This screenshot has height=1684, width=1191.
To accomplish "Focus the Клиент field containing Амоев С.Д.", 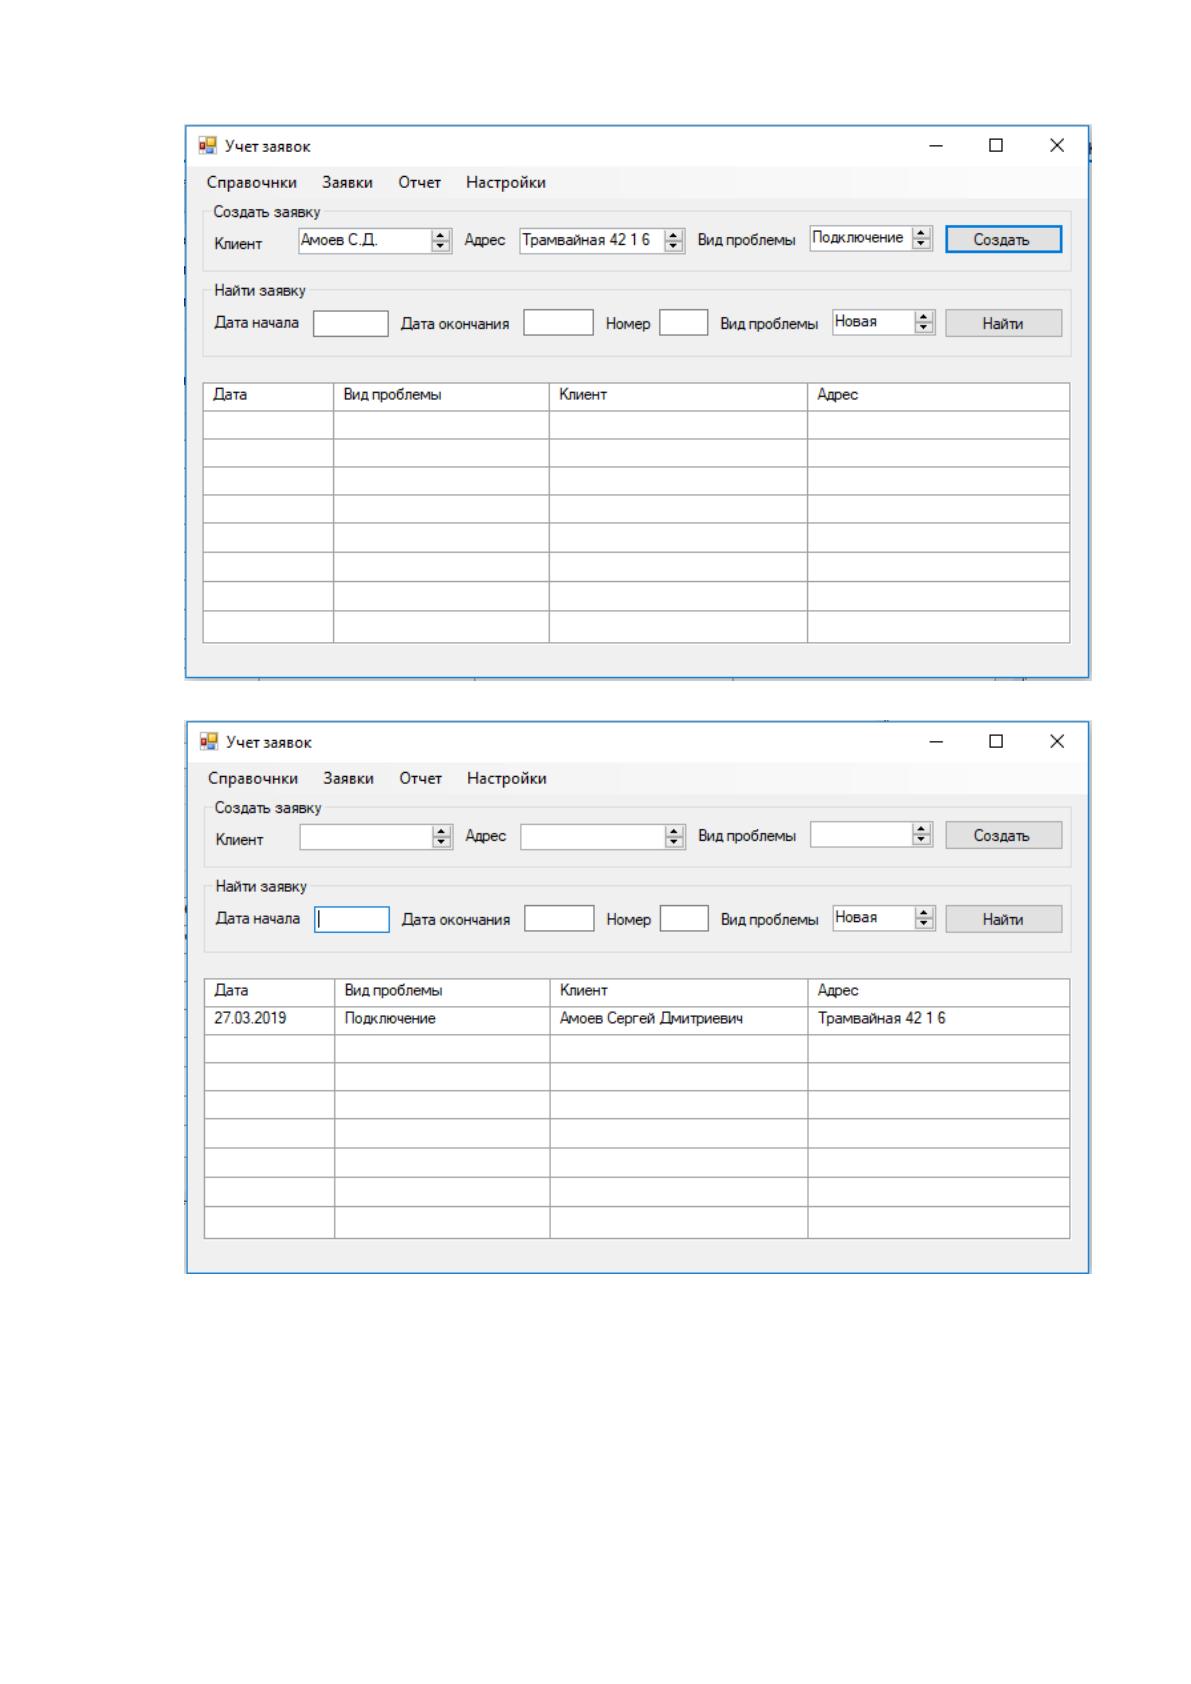I will click(x=365, y=240).
